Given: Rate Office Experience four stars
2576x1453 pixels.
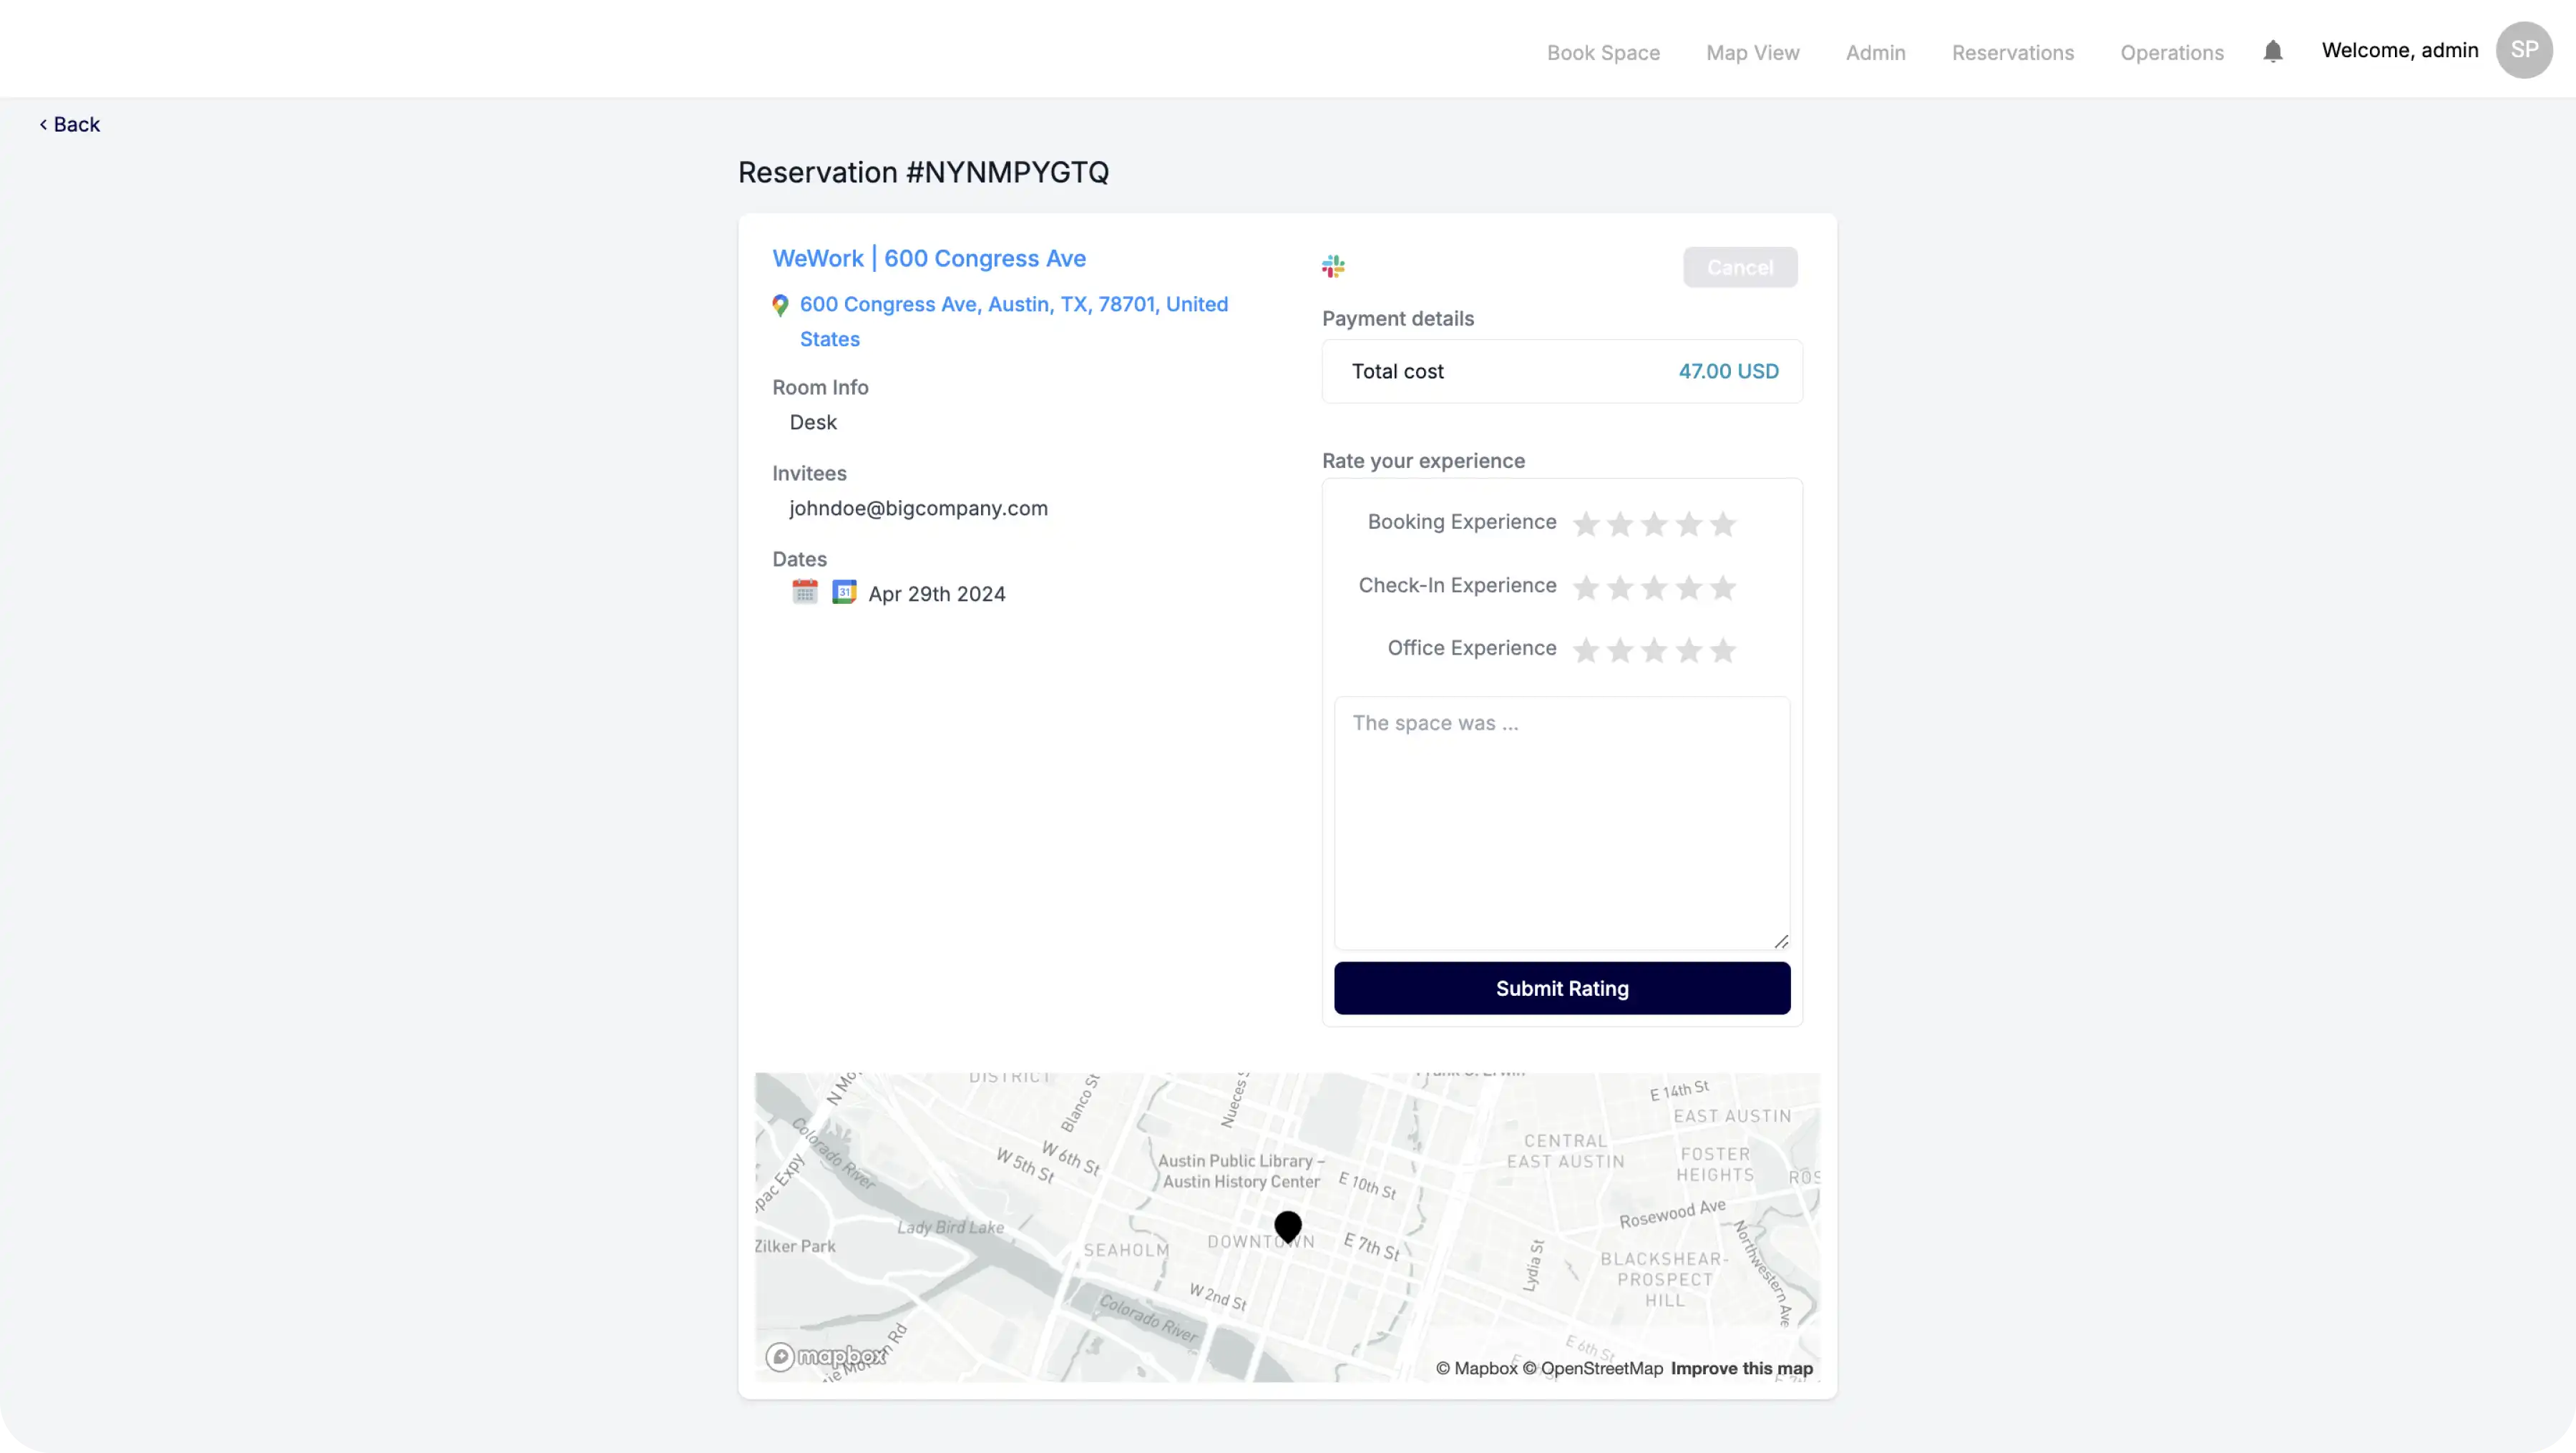Looking at the screenshot, I should coord(1688,651).
